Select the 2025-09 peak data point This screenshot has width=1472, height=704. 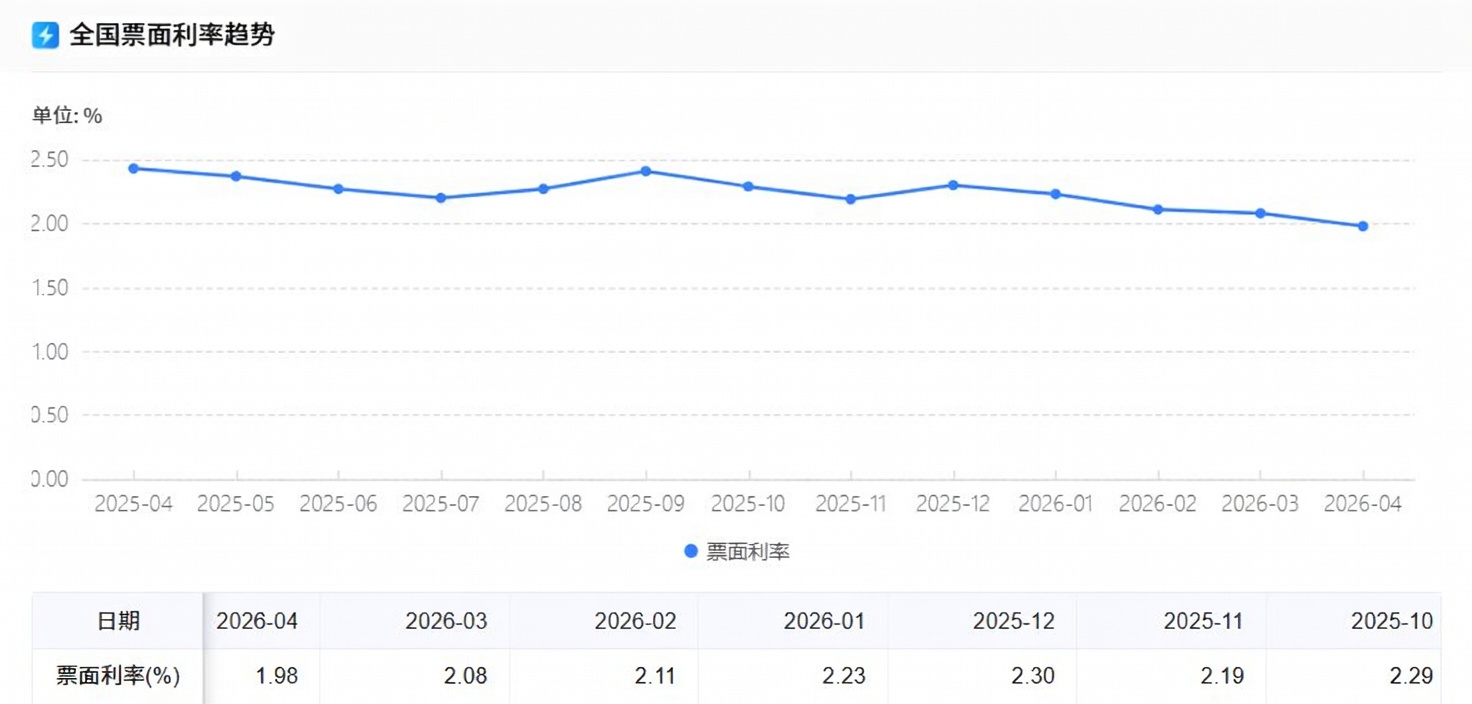pos(647,171)
